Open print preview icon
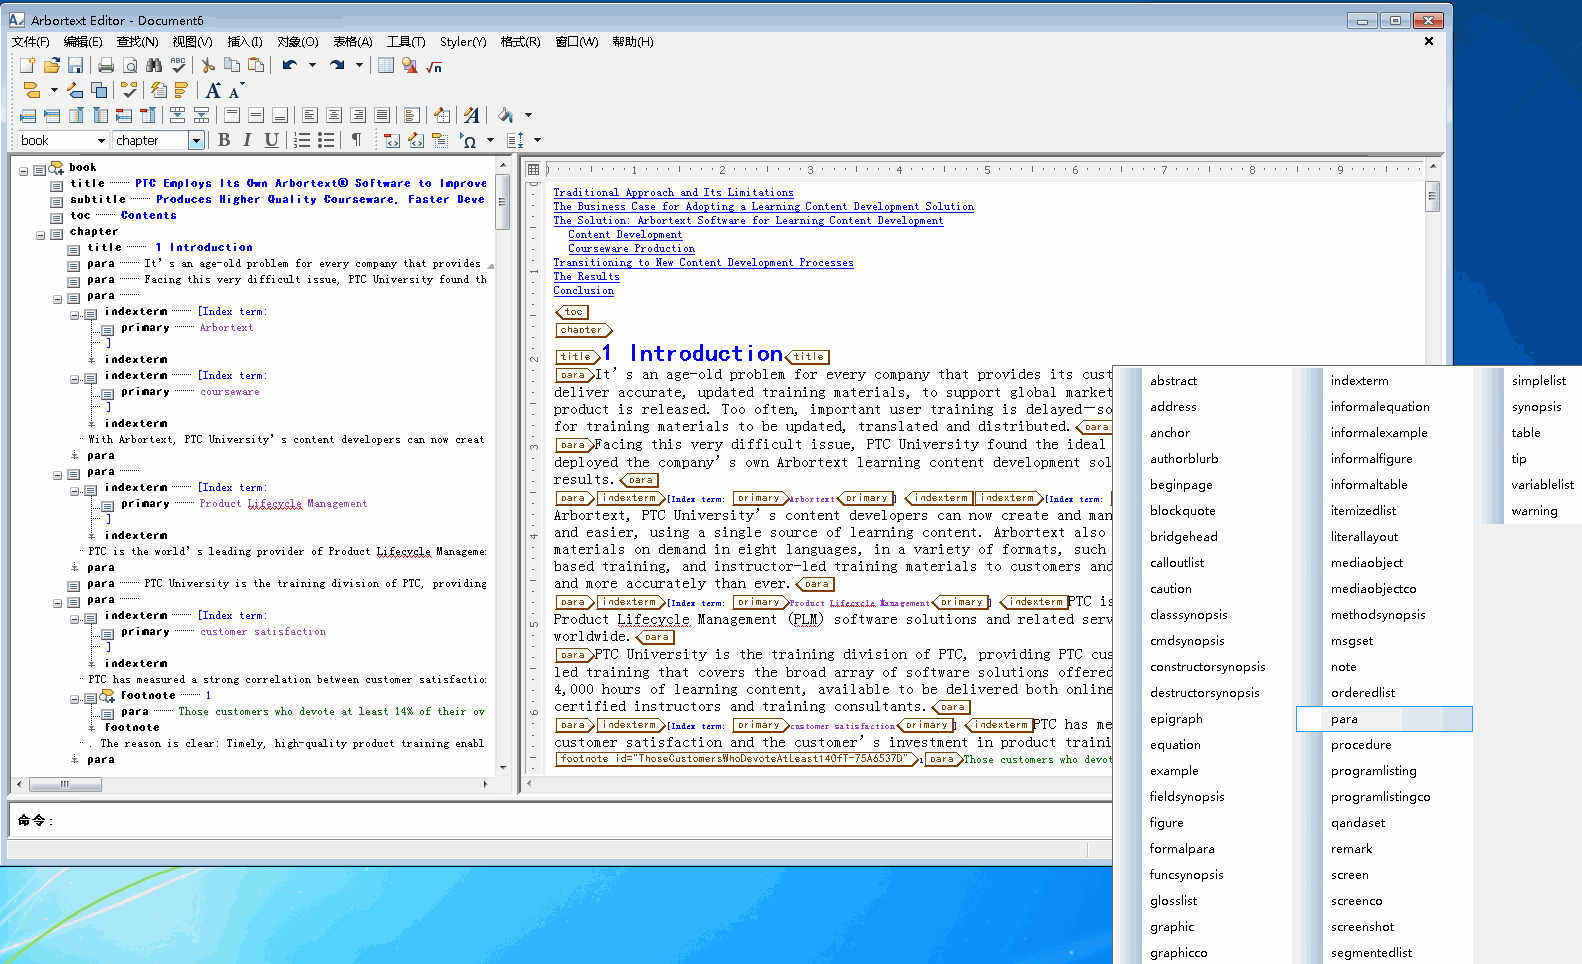Image resolution: width=1582 pixels, height=964 pixels. (130, 65)
